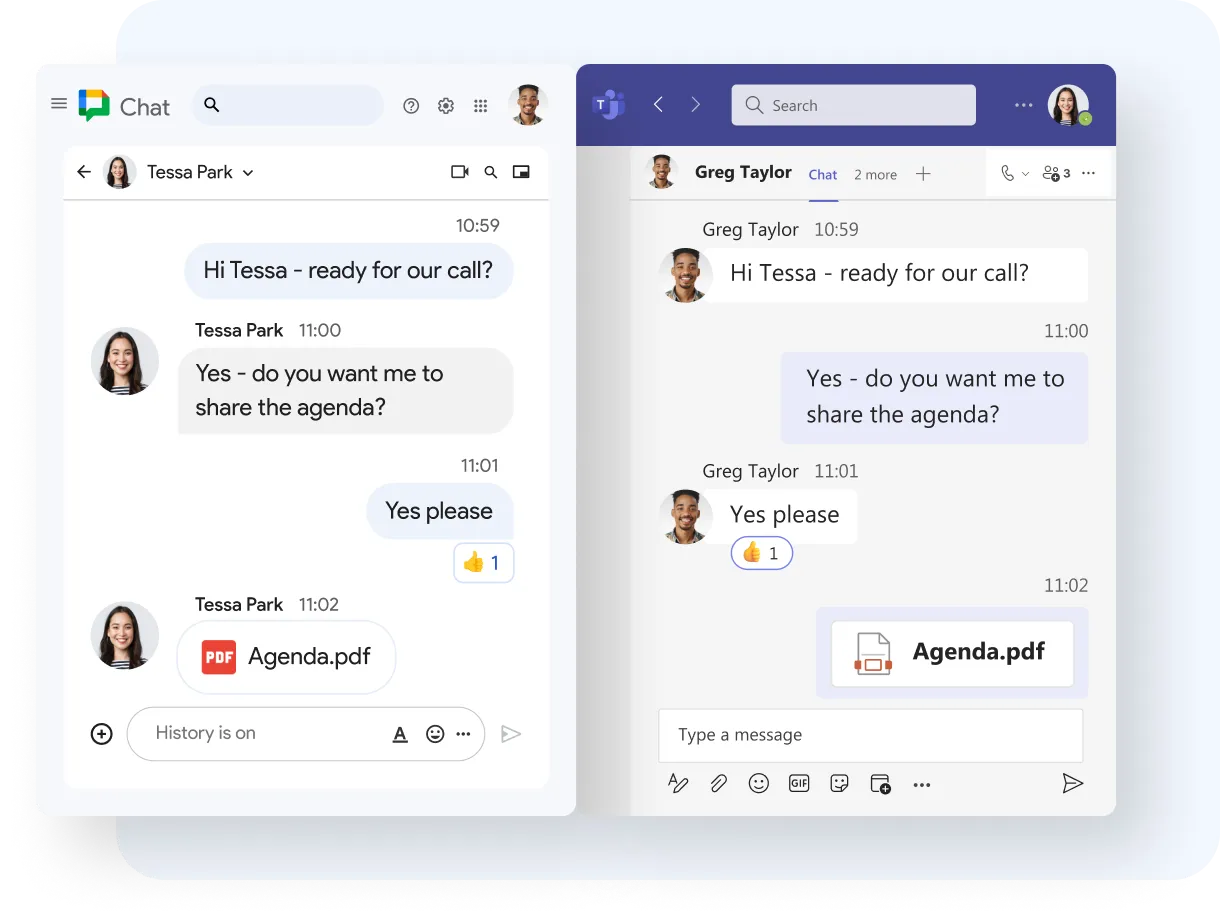
Task: Click Greg Taylor avatar beside Yes please
Action: [x=686, y=517]
